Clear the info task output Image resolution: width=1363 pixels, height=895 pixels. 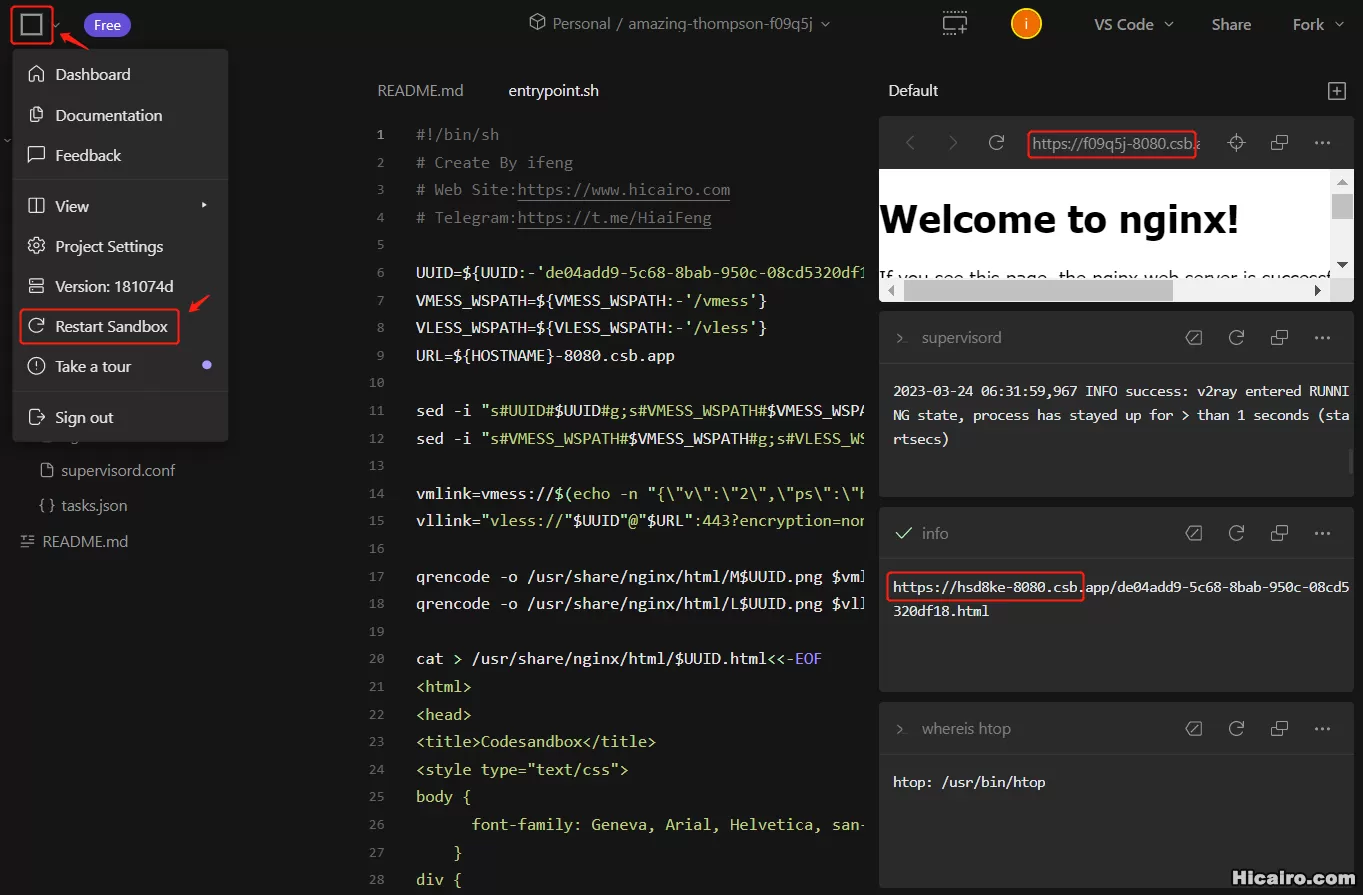click(x=1193, y=534)
